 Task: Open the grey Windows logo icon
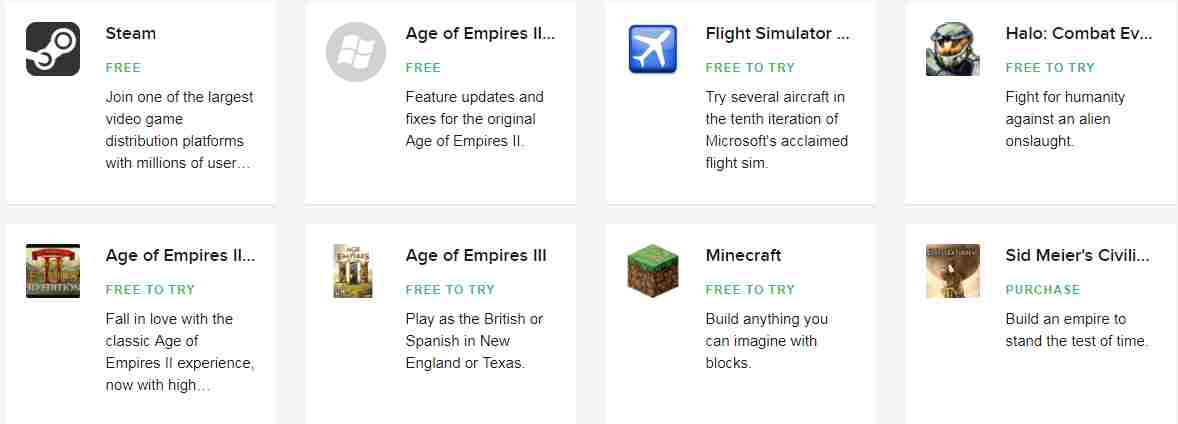[355, 51]
